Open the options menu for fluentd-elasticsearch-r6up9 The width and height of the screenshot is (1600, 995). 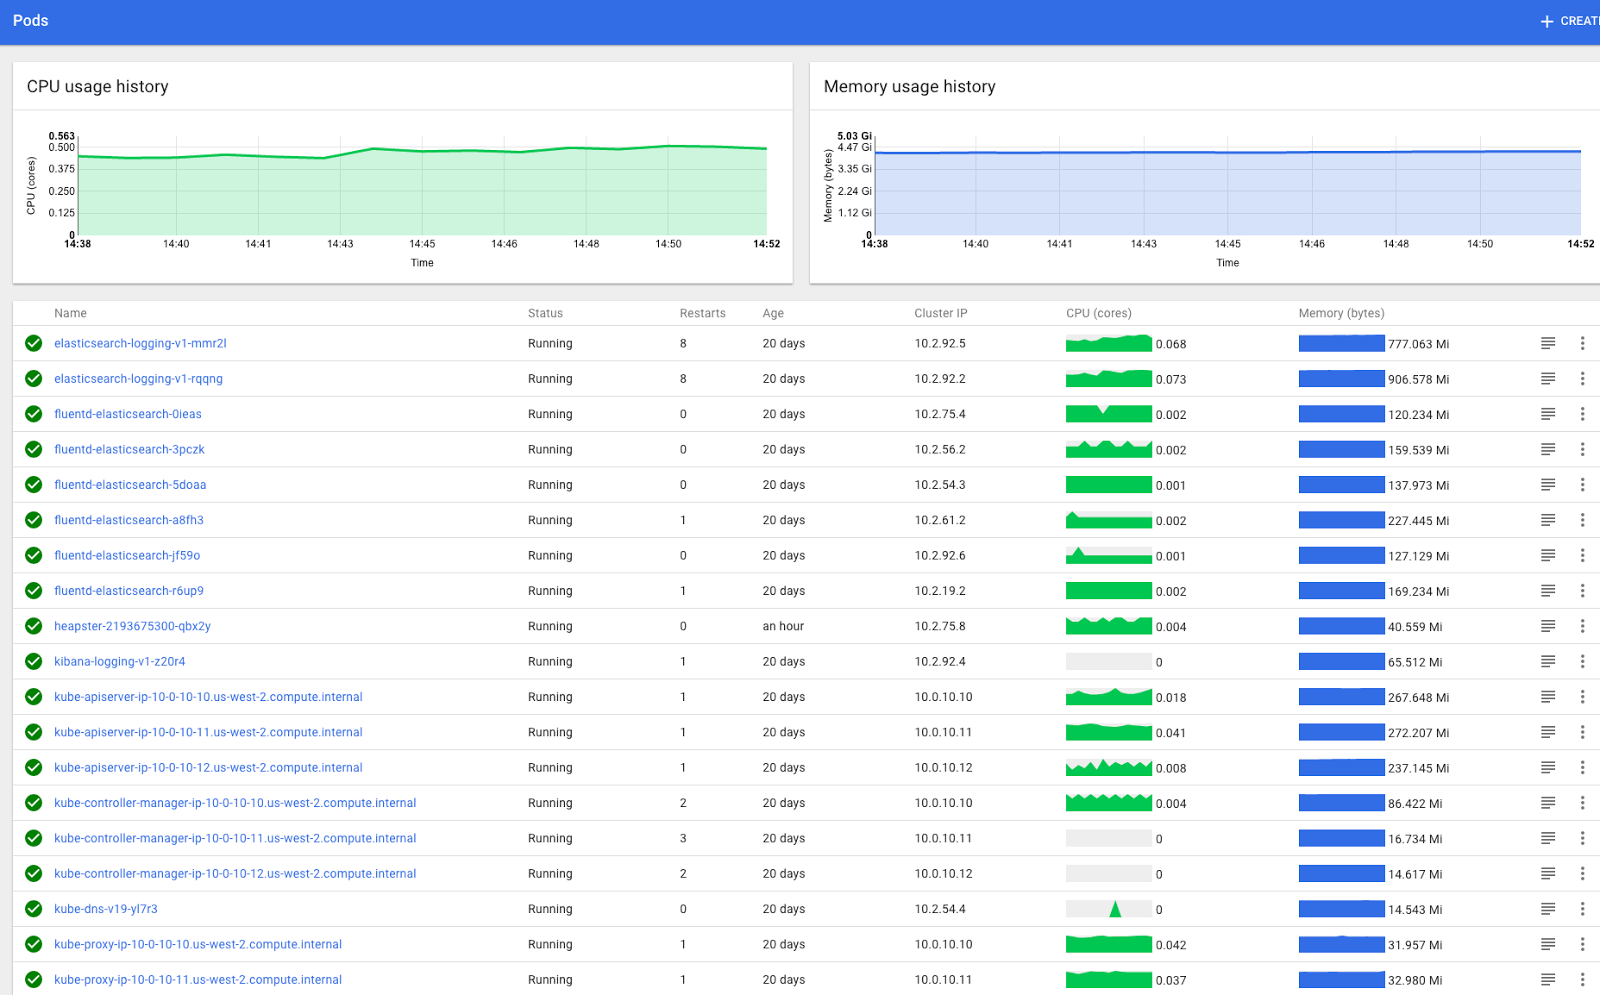pos(1583,590)
